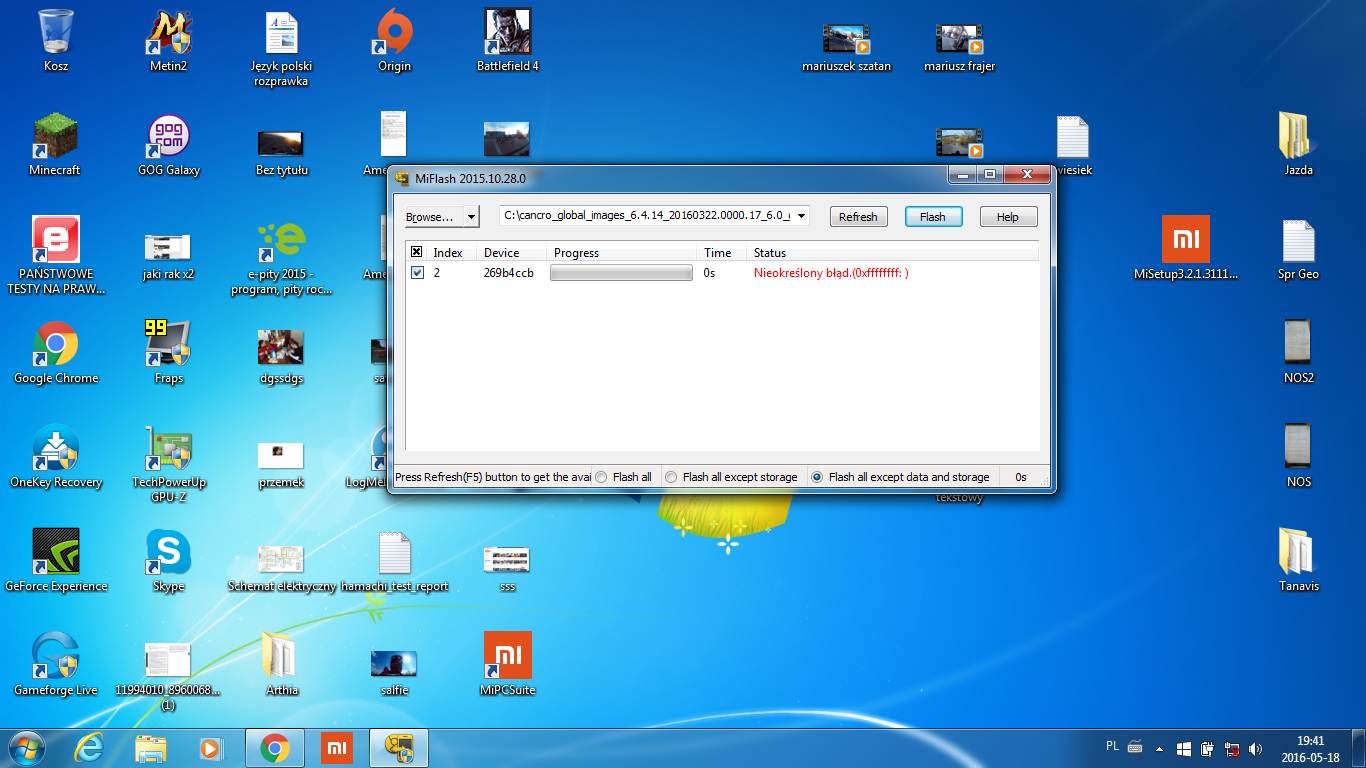Select 'Flash all except data and storage'
The image size is (1366, 768).
pyautogui.click(x=817, y=477)
